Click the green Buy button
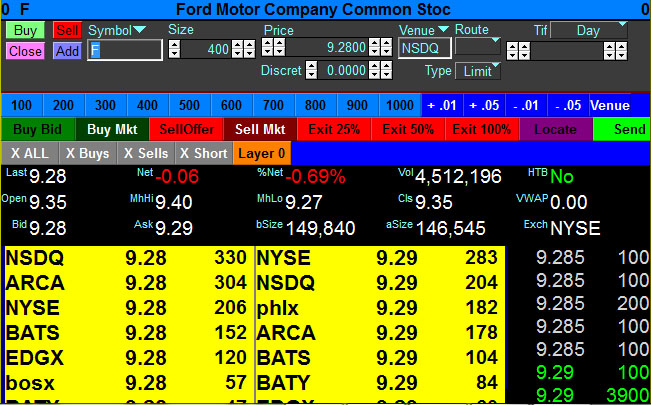Screen dimensions: 651x405 [x=25, y=30]
